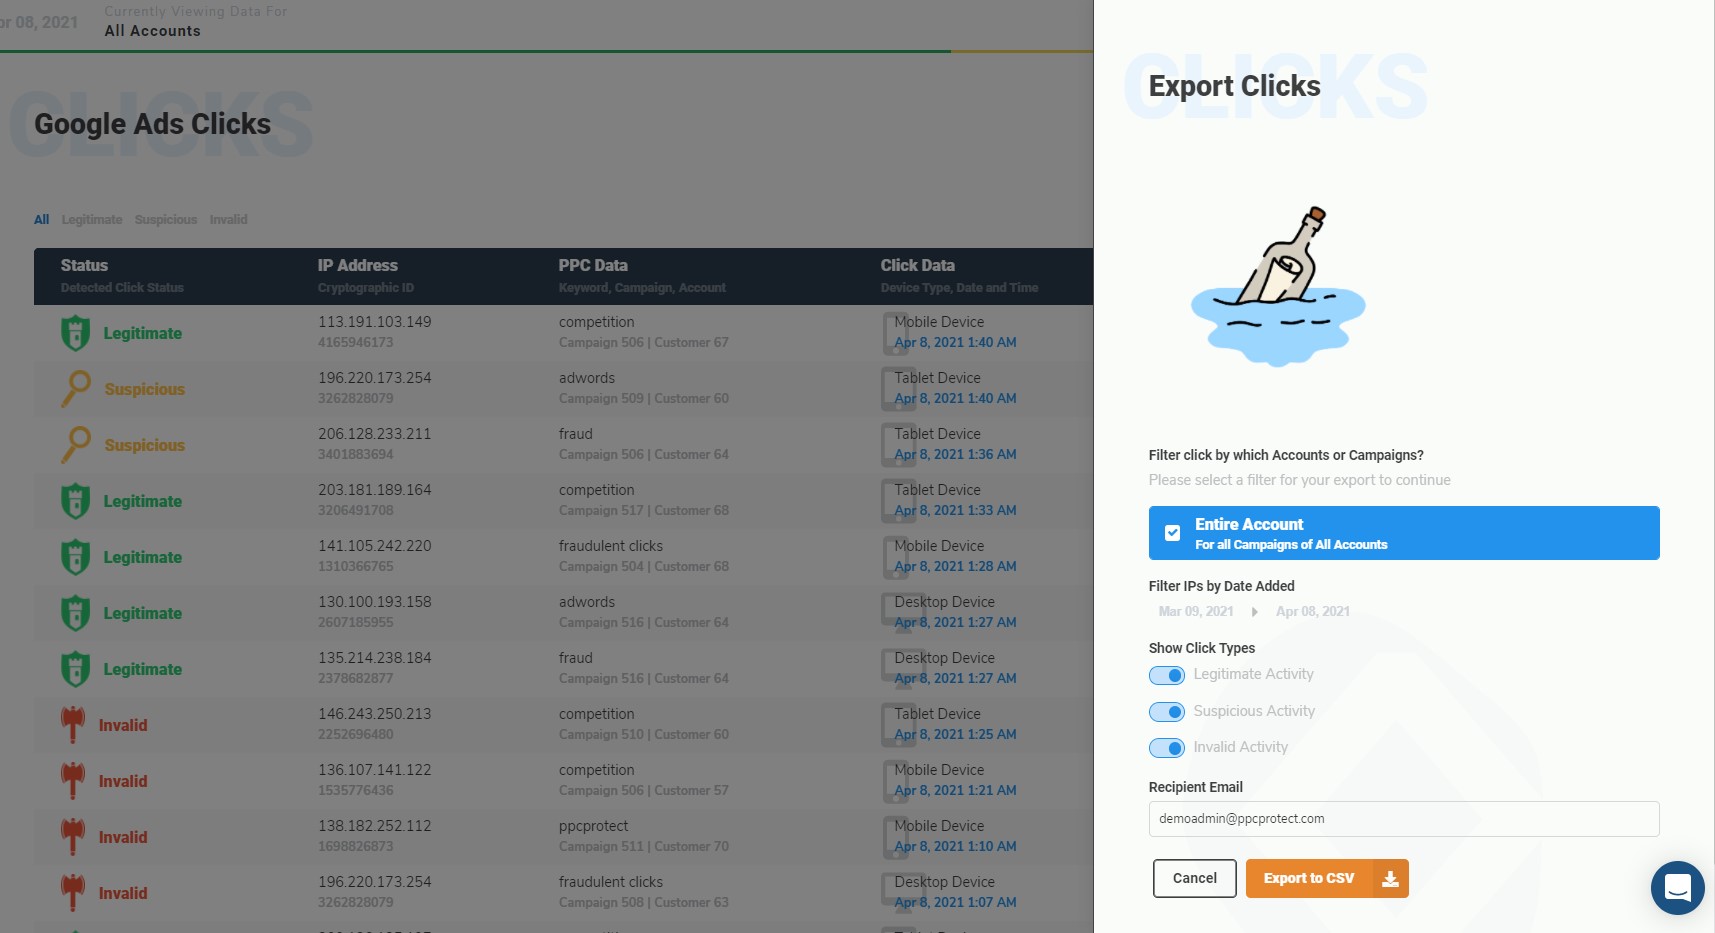The height and width of the screenshot is (933, 1715).
Task: Click the Status column header
Action: (84, 266)
